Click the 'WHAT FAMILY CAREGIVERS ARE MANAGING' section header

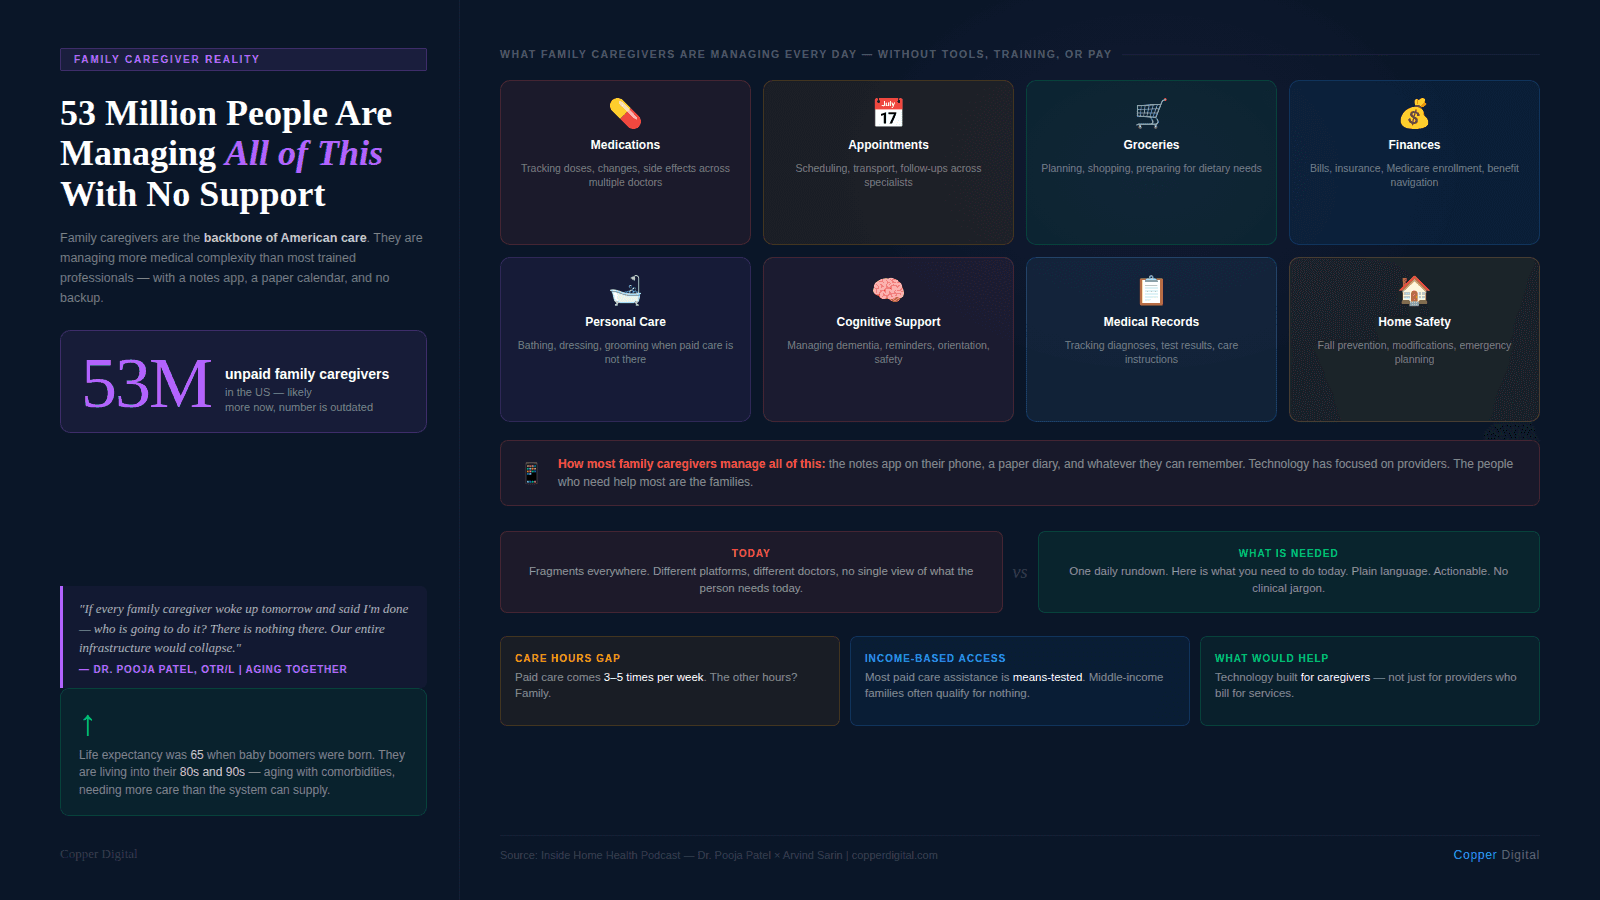(806, 54)
